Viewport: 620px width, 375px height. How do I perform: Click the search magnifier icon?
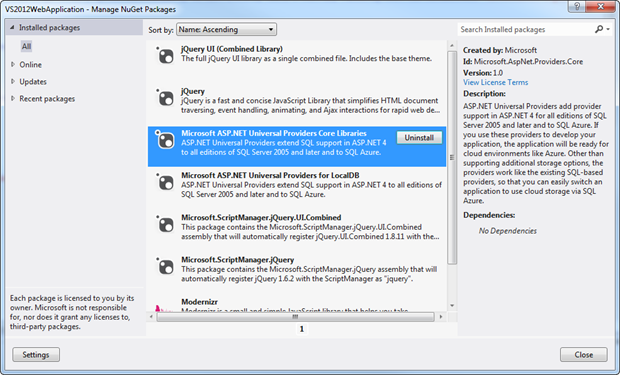[x=599, y=29]
